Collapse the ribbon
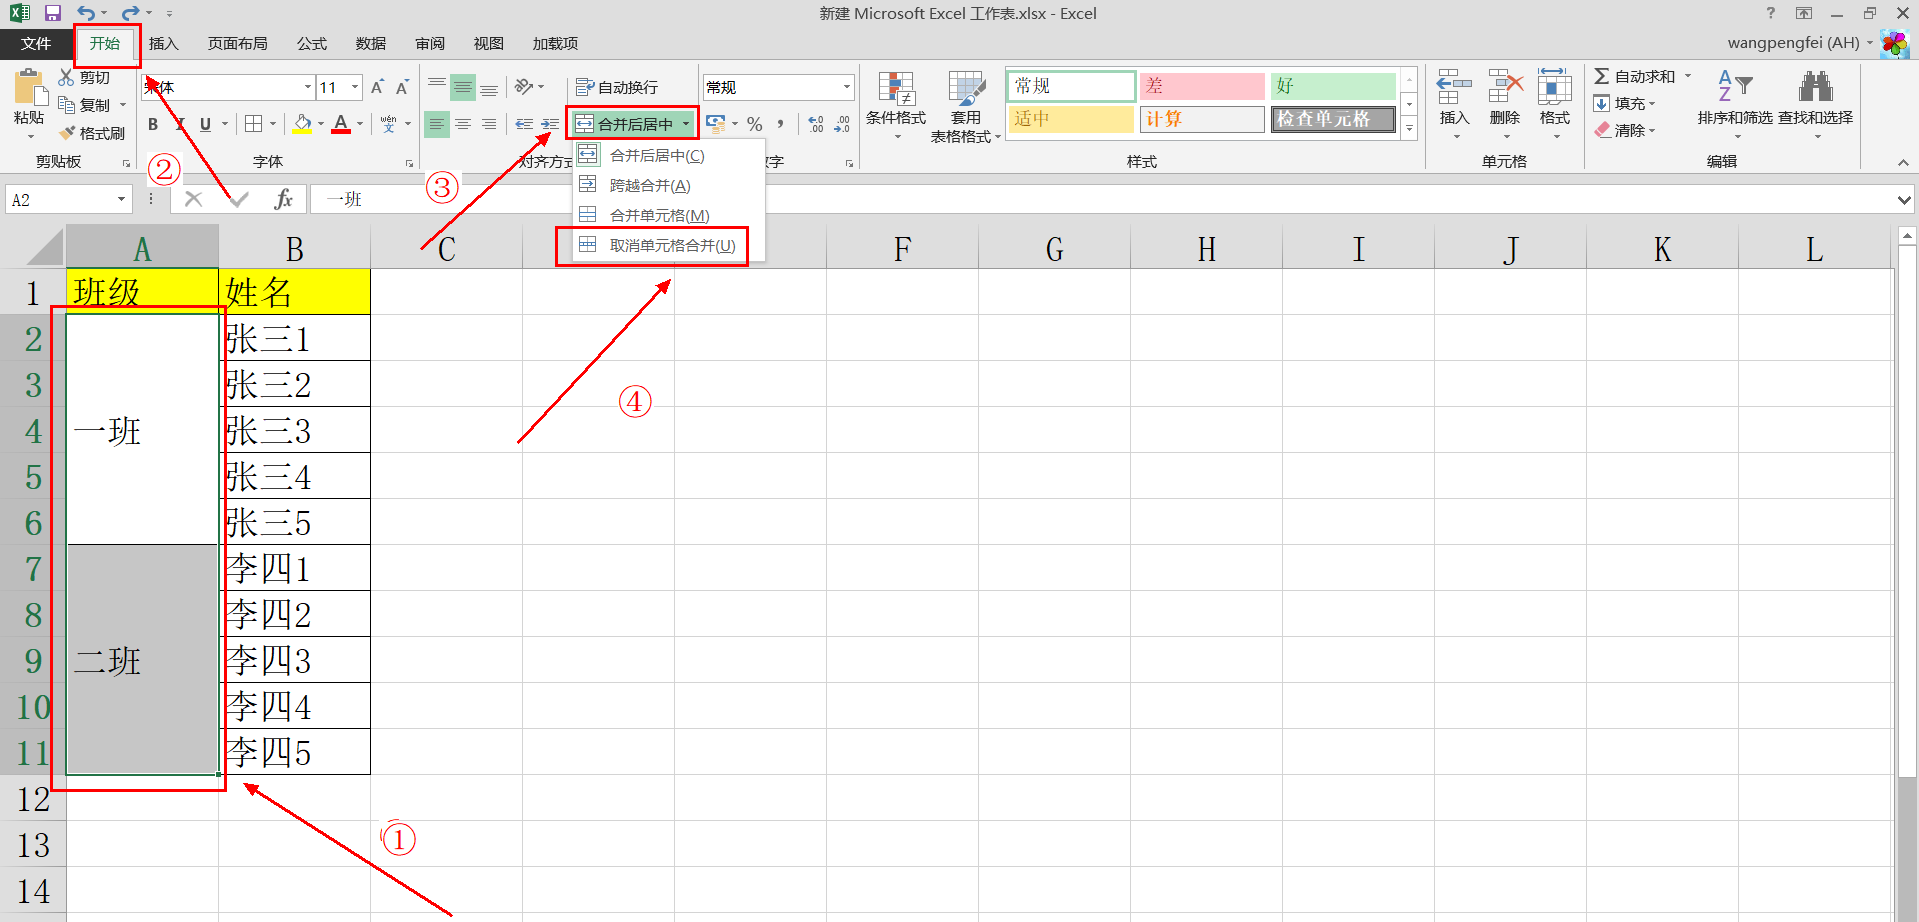1919x922 pixels. [x=1903, y=162]
